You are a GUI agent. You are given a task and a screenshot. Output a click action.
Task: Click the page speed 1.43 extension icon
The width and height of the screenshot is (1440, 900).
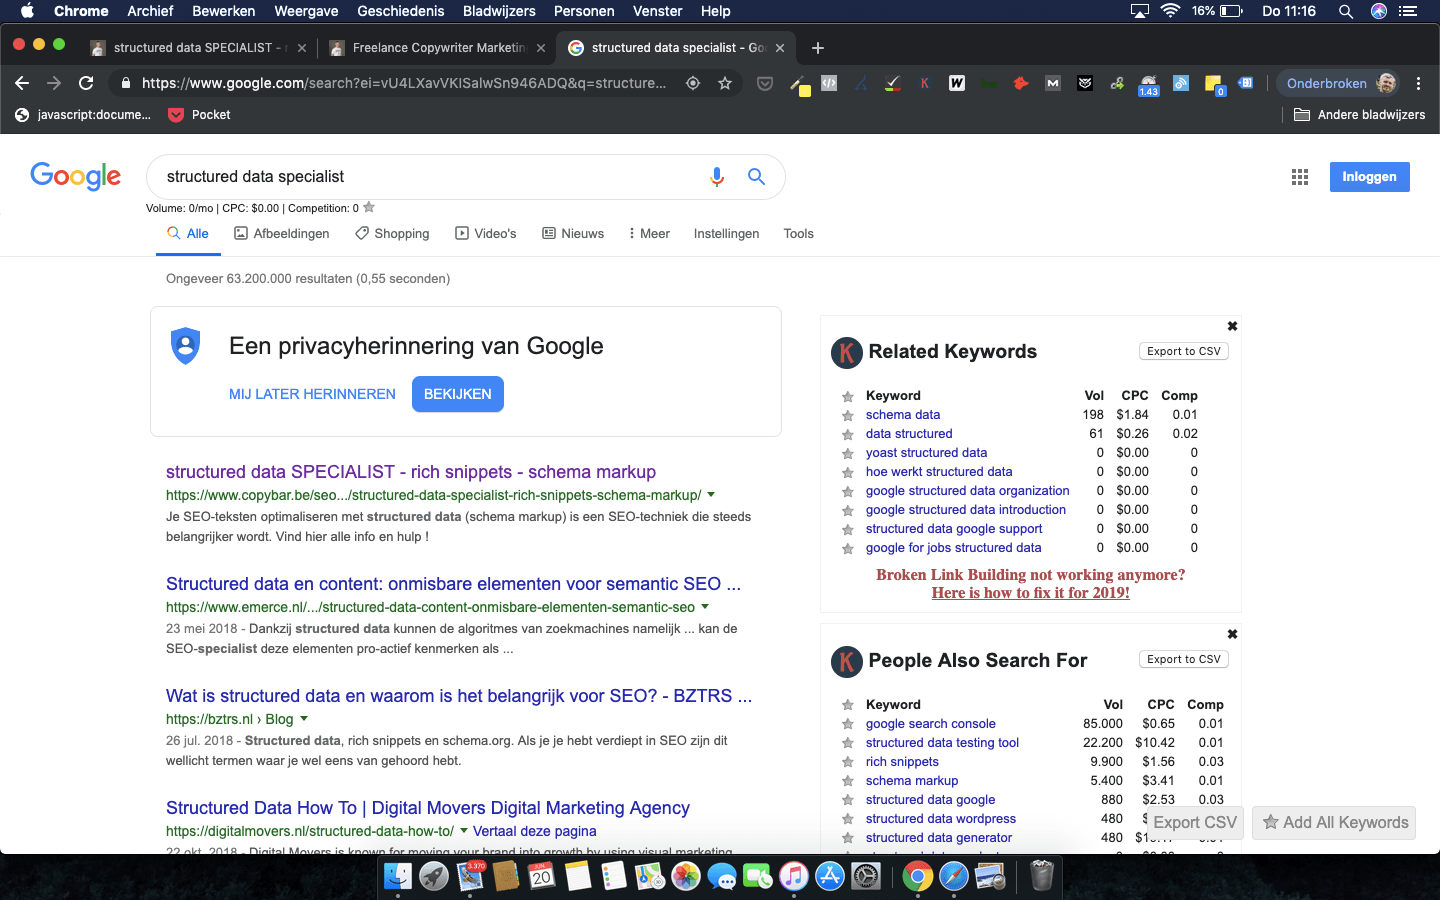[x=1148, y=85]
